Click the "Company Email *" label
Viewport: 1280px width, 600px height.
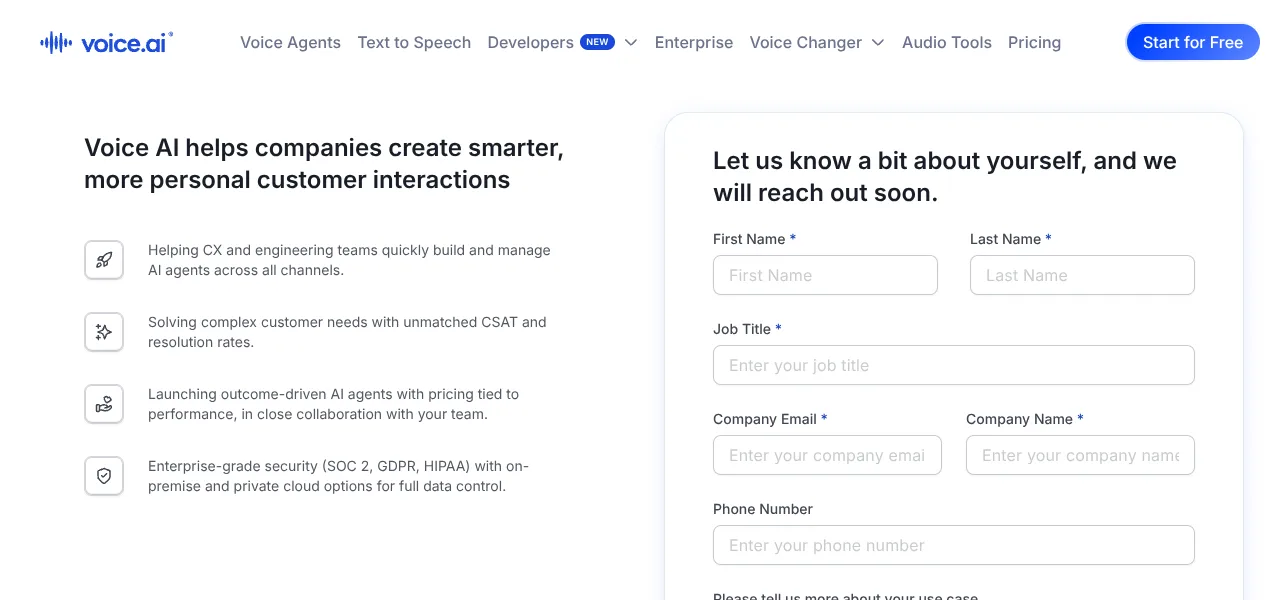point(770,419)
